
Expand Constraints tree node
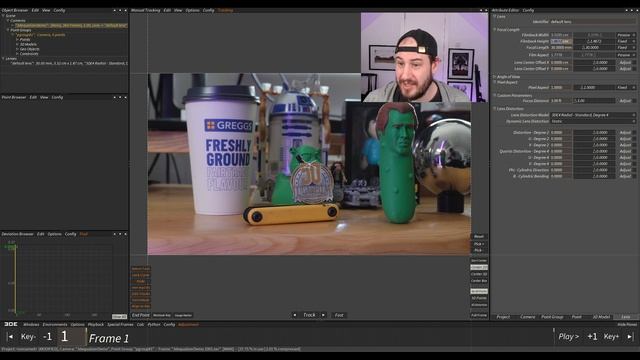click(x=17, y=54)
